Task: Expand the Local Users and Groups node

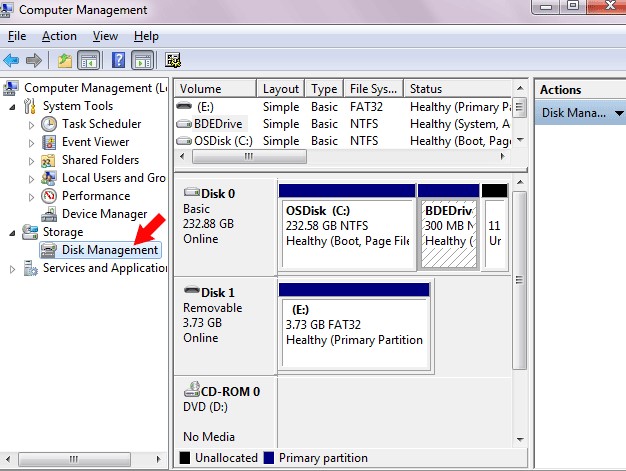Action: 32,179
